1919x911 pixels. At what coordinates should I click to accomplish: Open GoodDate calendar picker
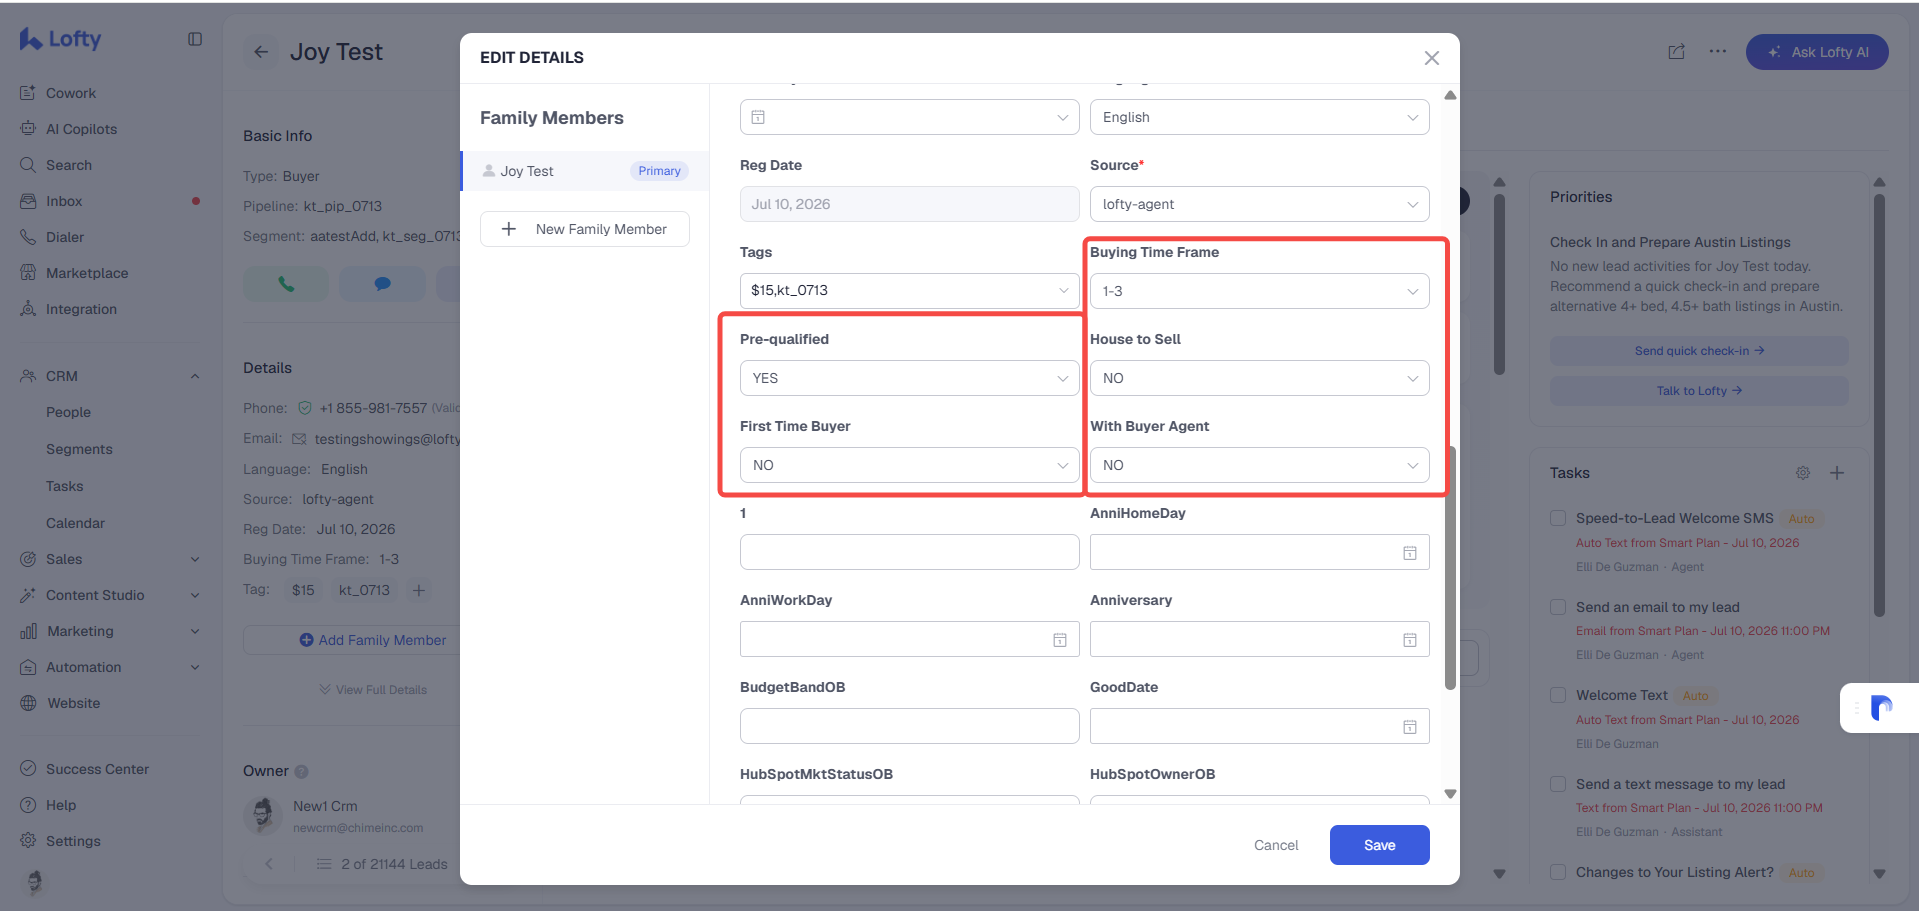[1409, 726]
